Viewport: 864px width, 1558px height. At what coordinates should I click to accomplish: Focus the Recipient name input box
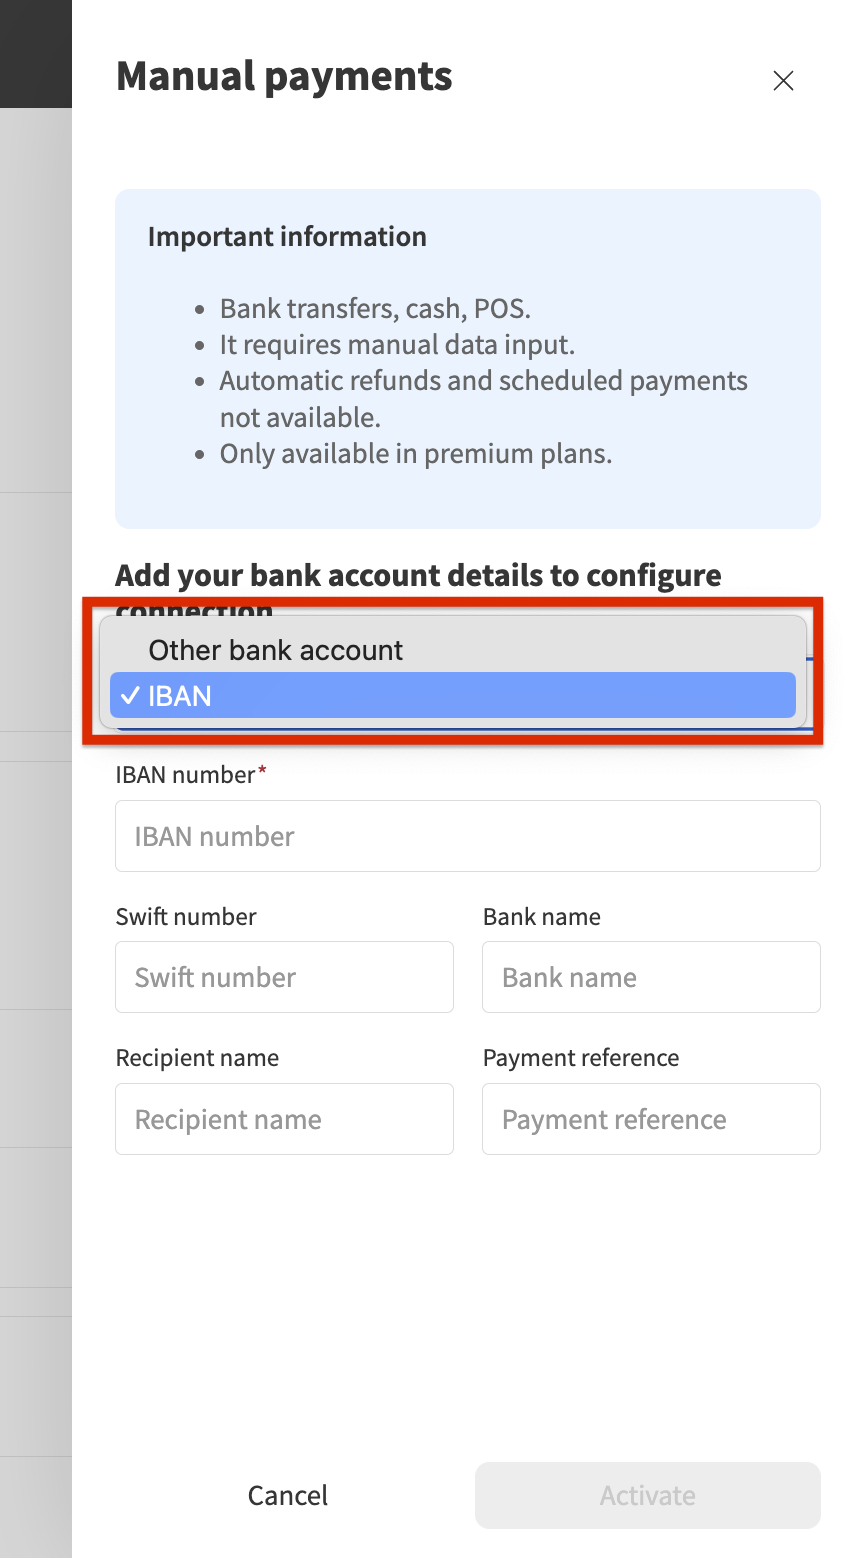click(284, 1119)
